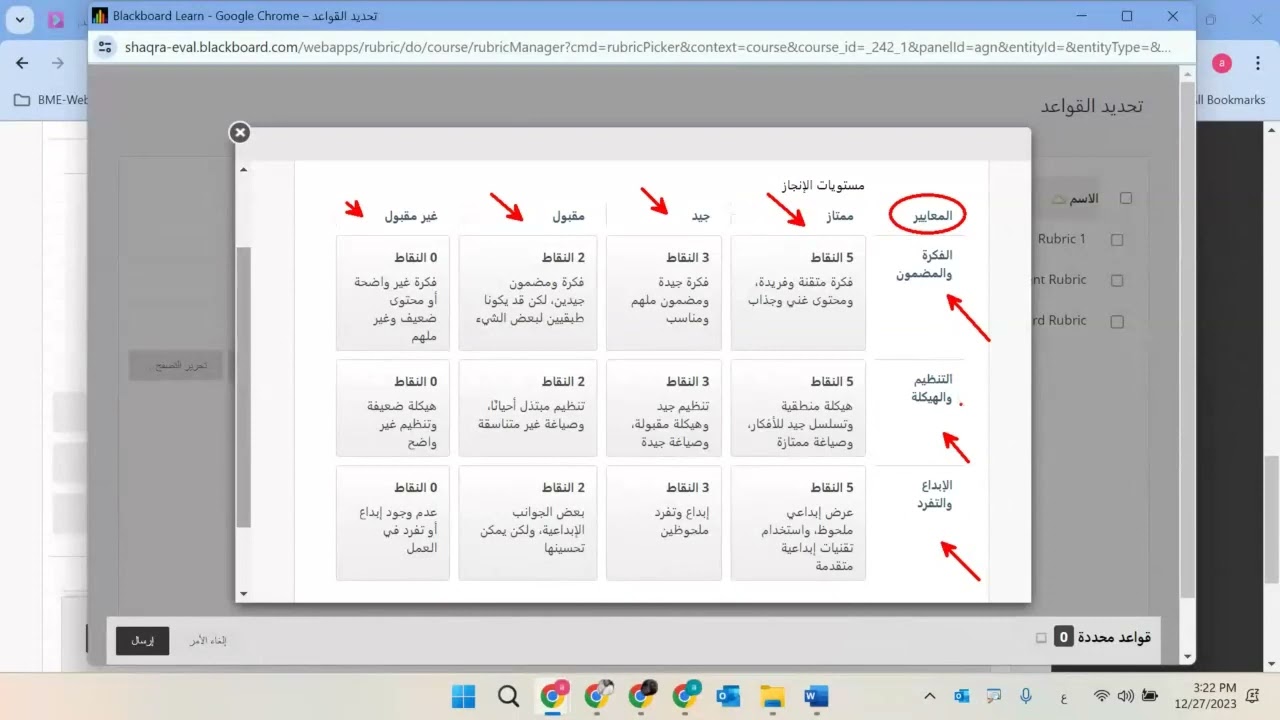Tick the checkbox of the 'nt Rubric' row
The width and height of the screenshot is (1280, 720).
click(x=1117, y=281)
